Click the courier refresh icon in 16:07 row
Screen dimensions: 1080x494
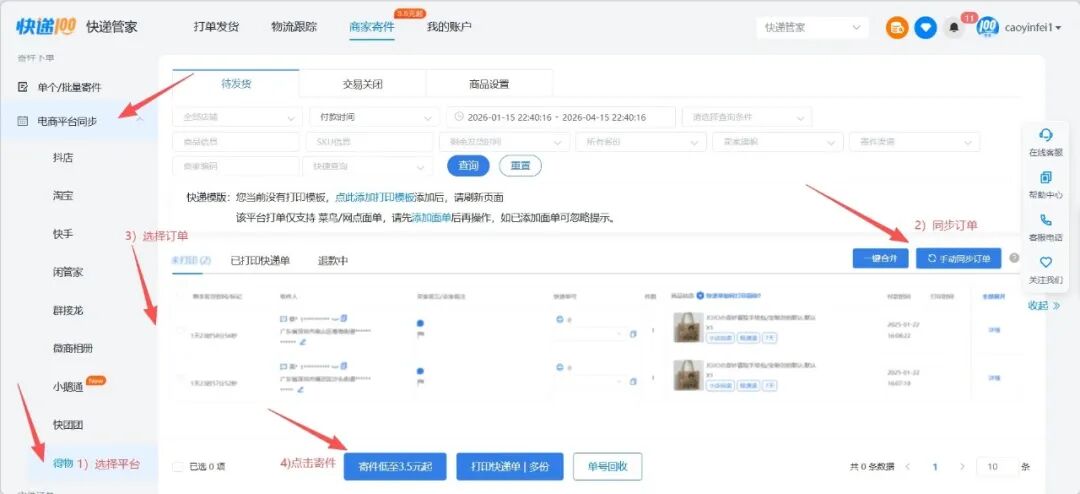559,366
